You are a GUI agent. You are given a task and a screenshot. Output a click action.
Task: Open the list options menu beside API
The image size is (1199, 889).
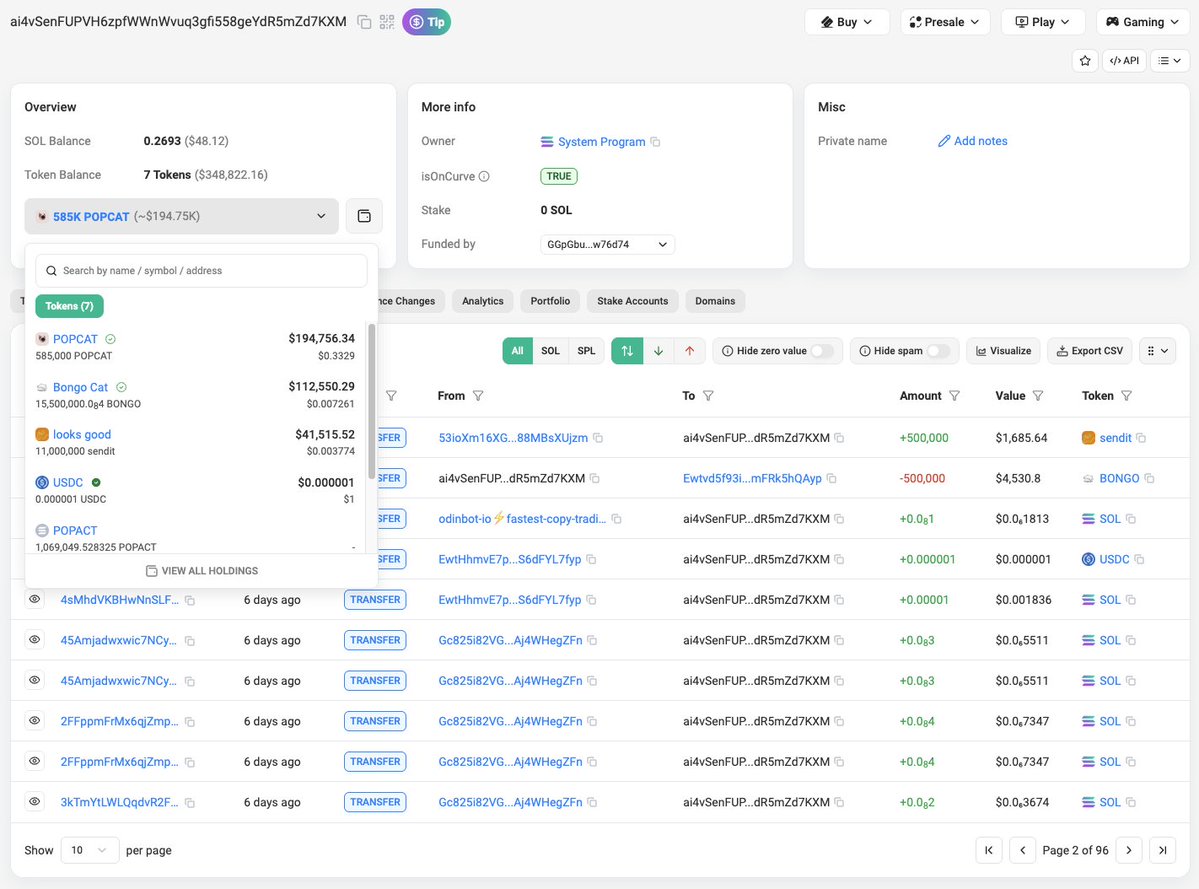pos(1170,60)
